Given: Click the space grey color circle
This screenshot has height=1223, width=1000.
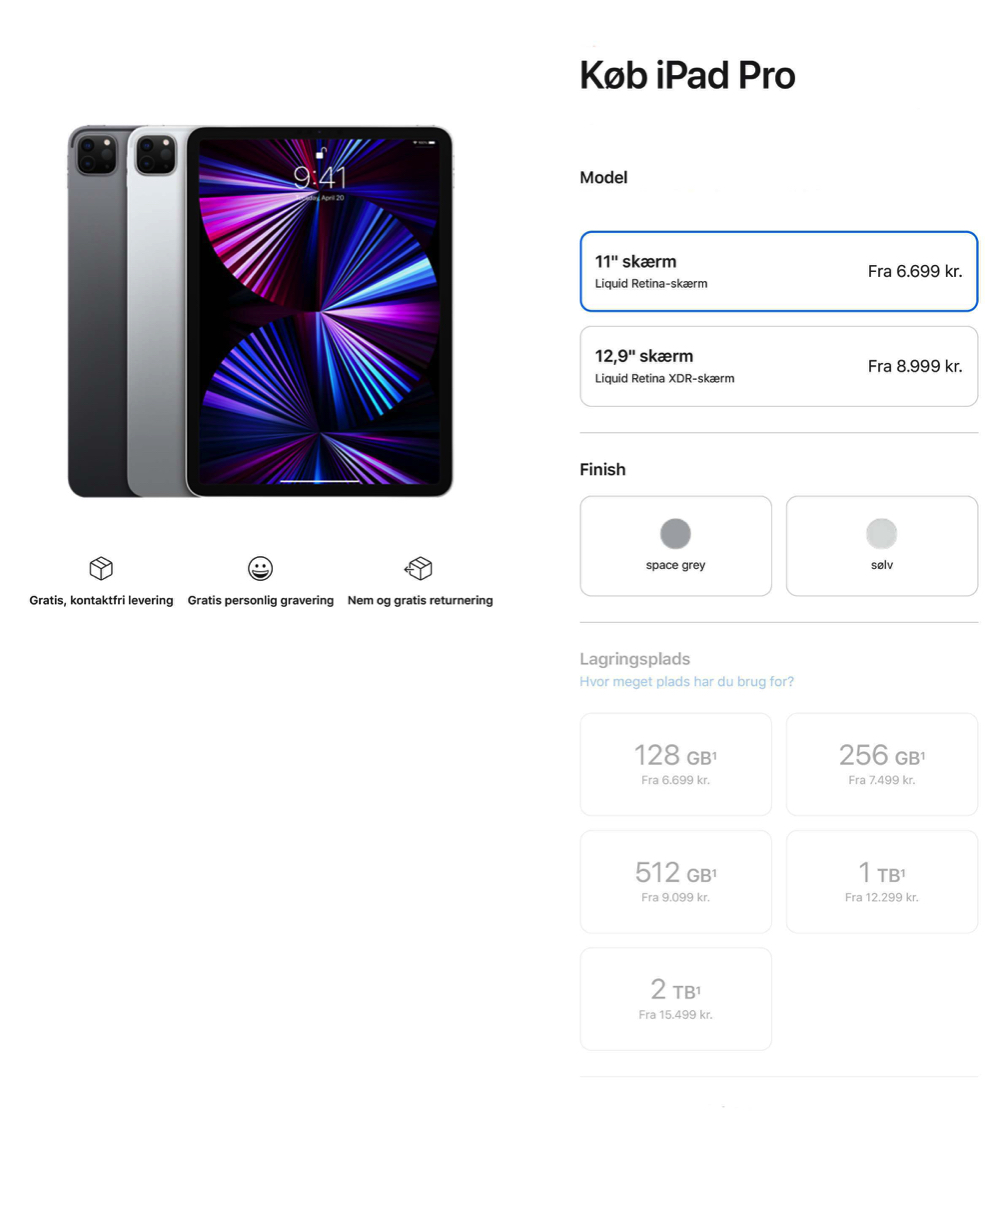Looking at the screenshot, I should point(676,533).
